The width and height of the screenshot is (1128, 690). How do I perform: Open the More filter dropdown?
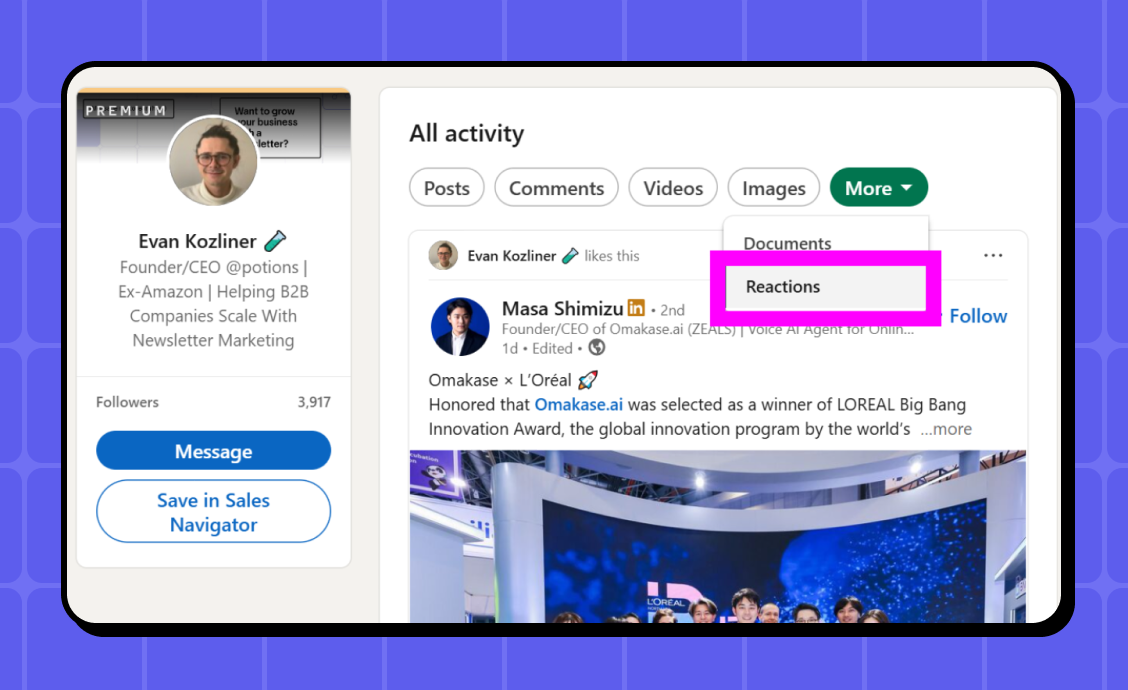(878, 187)
